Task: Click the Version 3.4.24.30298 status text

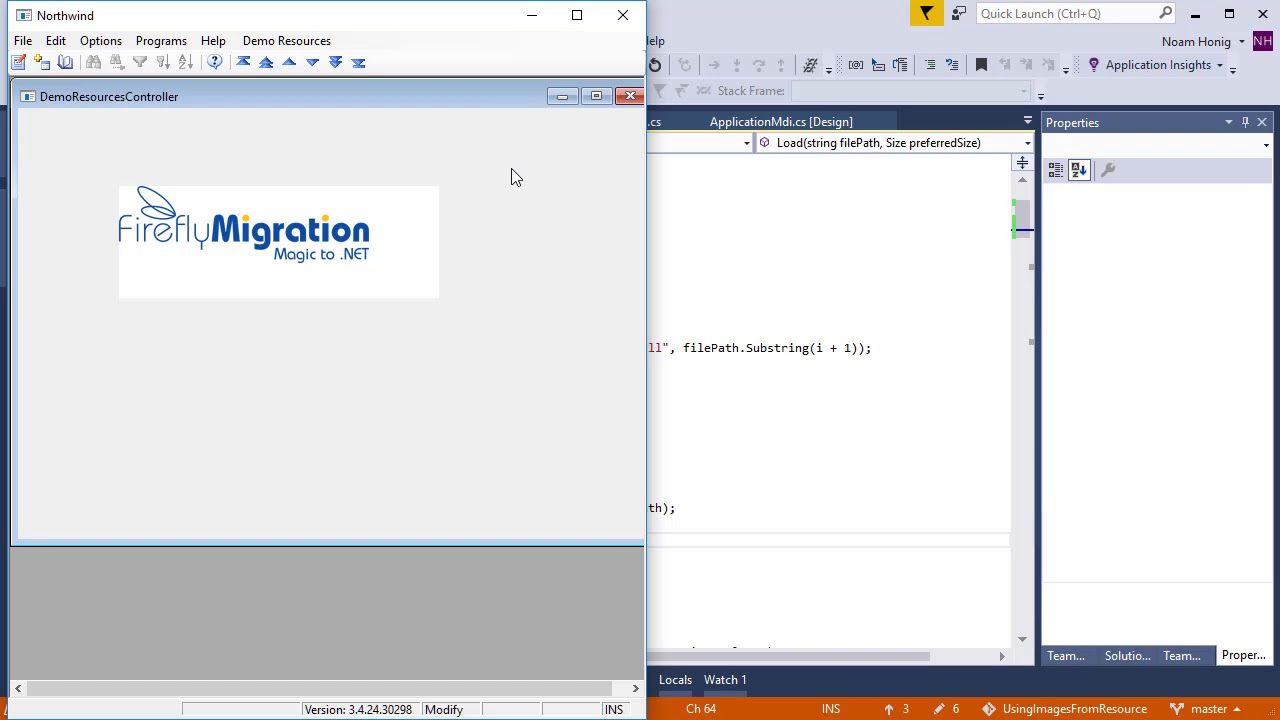Action: pos(358,710)
